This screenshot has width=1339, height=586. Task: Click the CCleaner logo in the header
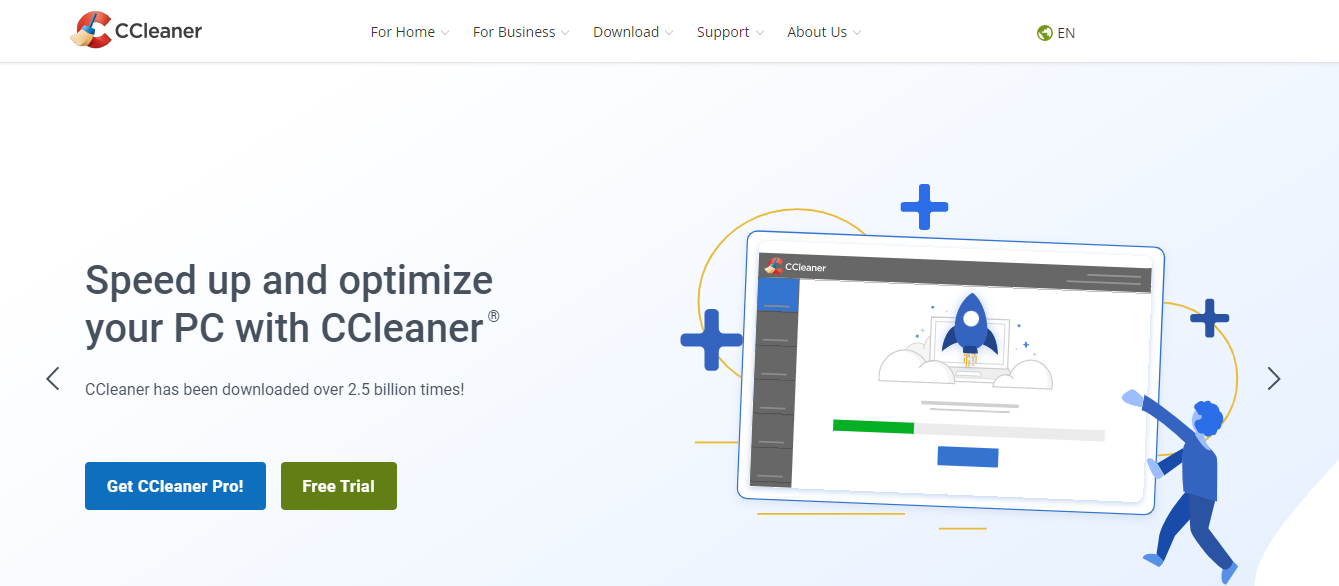(x=135, y=30)
